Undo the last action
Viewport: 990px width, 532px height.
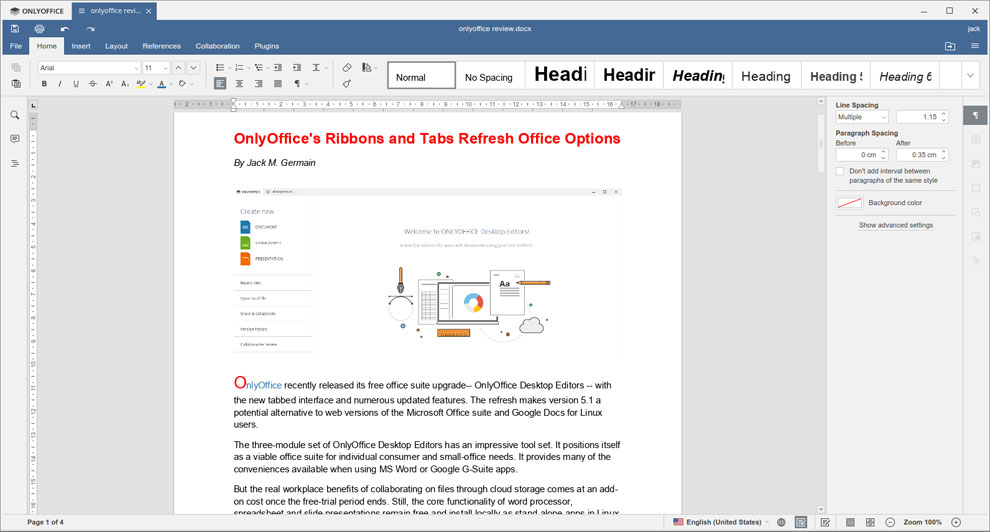[x=64, y=29]
